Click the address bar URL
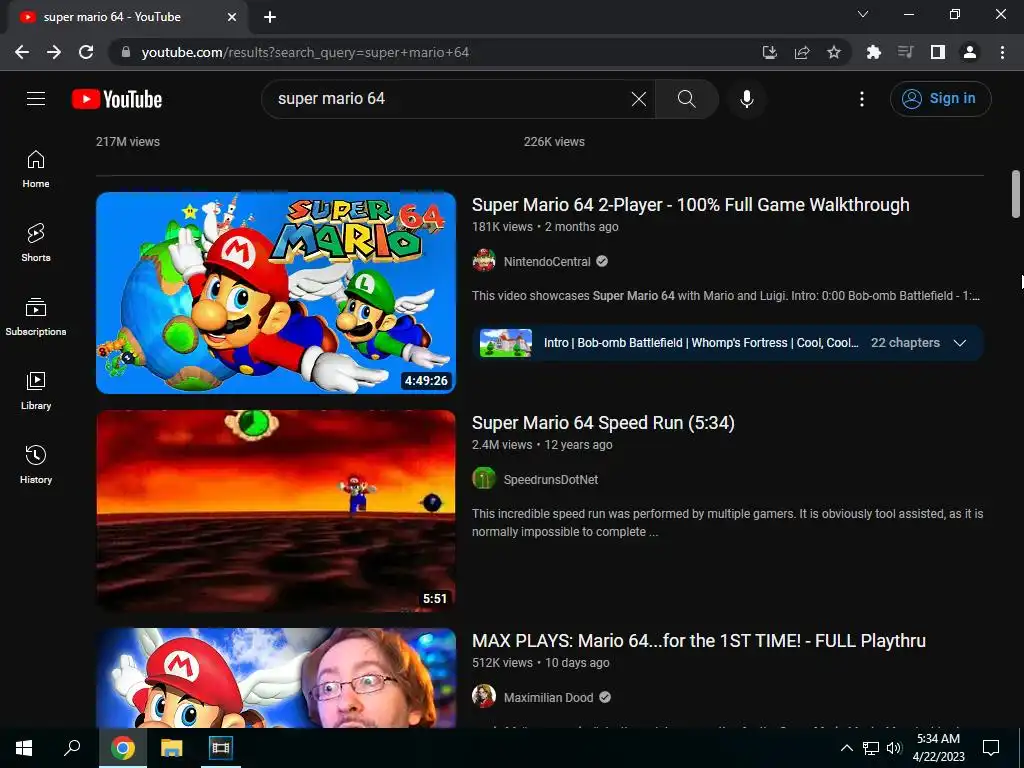The width and height of the screenshot is (1024, 768). pyautogui.click(x=305, y=52)
